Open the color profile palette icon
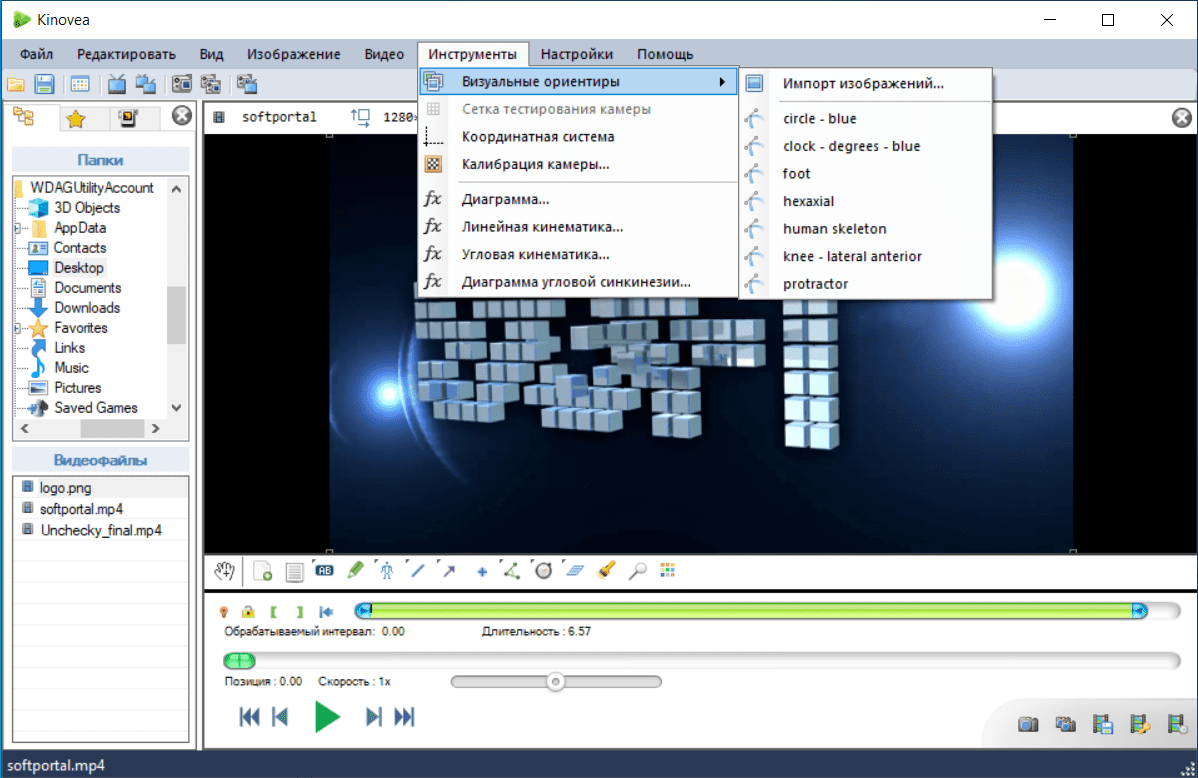 (668, 570)
